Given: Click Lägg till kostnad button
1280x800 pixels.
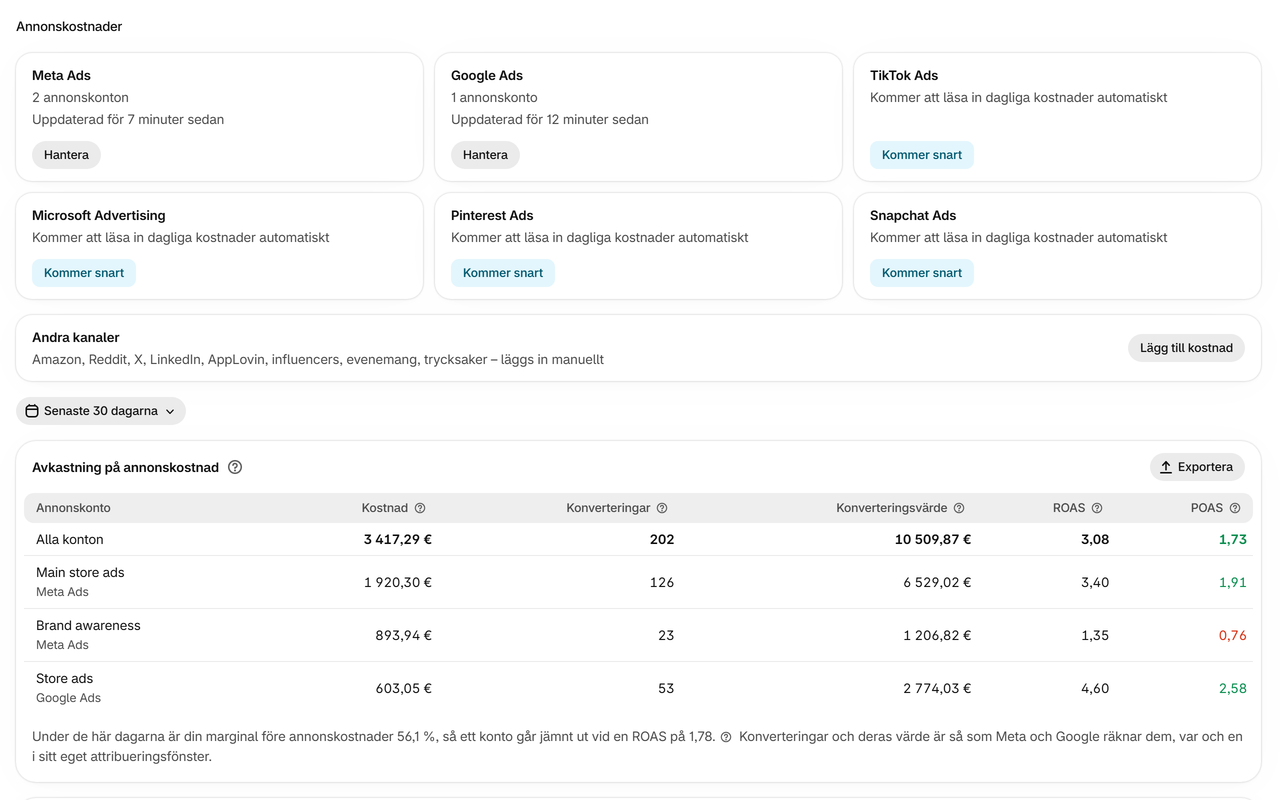Looking at the screenshot, I should pyautogui.click(x=1186, y=348).
